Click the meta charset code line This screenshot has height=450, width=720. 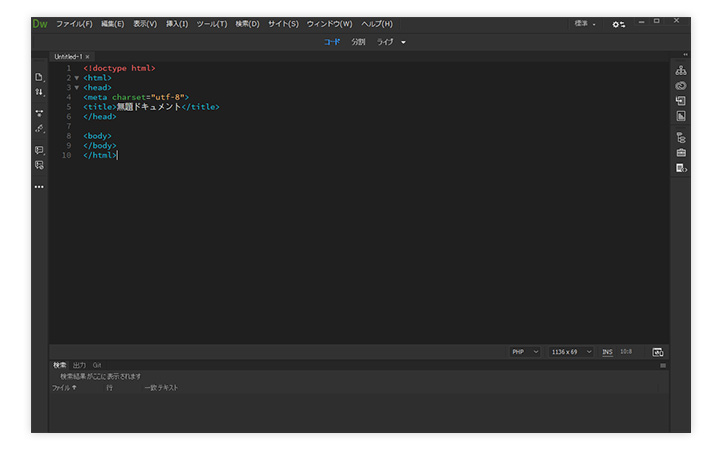(136, 97)
